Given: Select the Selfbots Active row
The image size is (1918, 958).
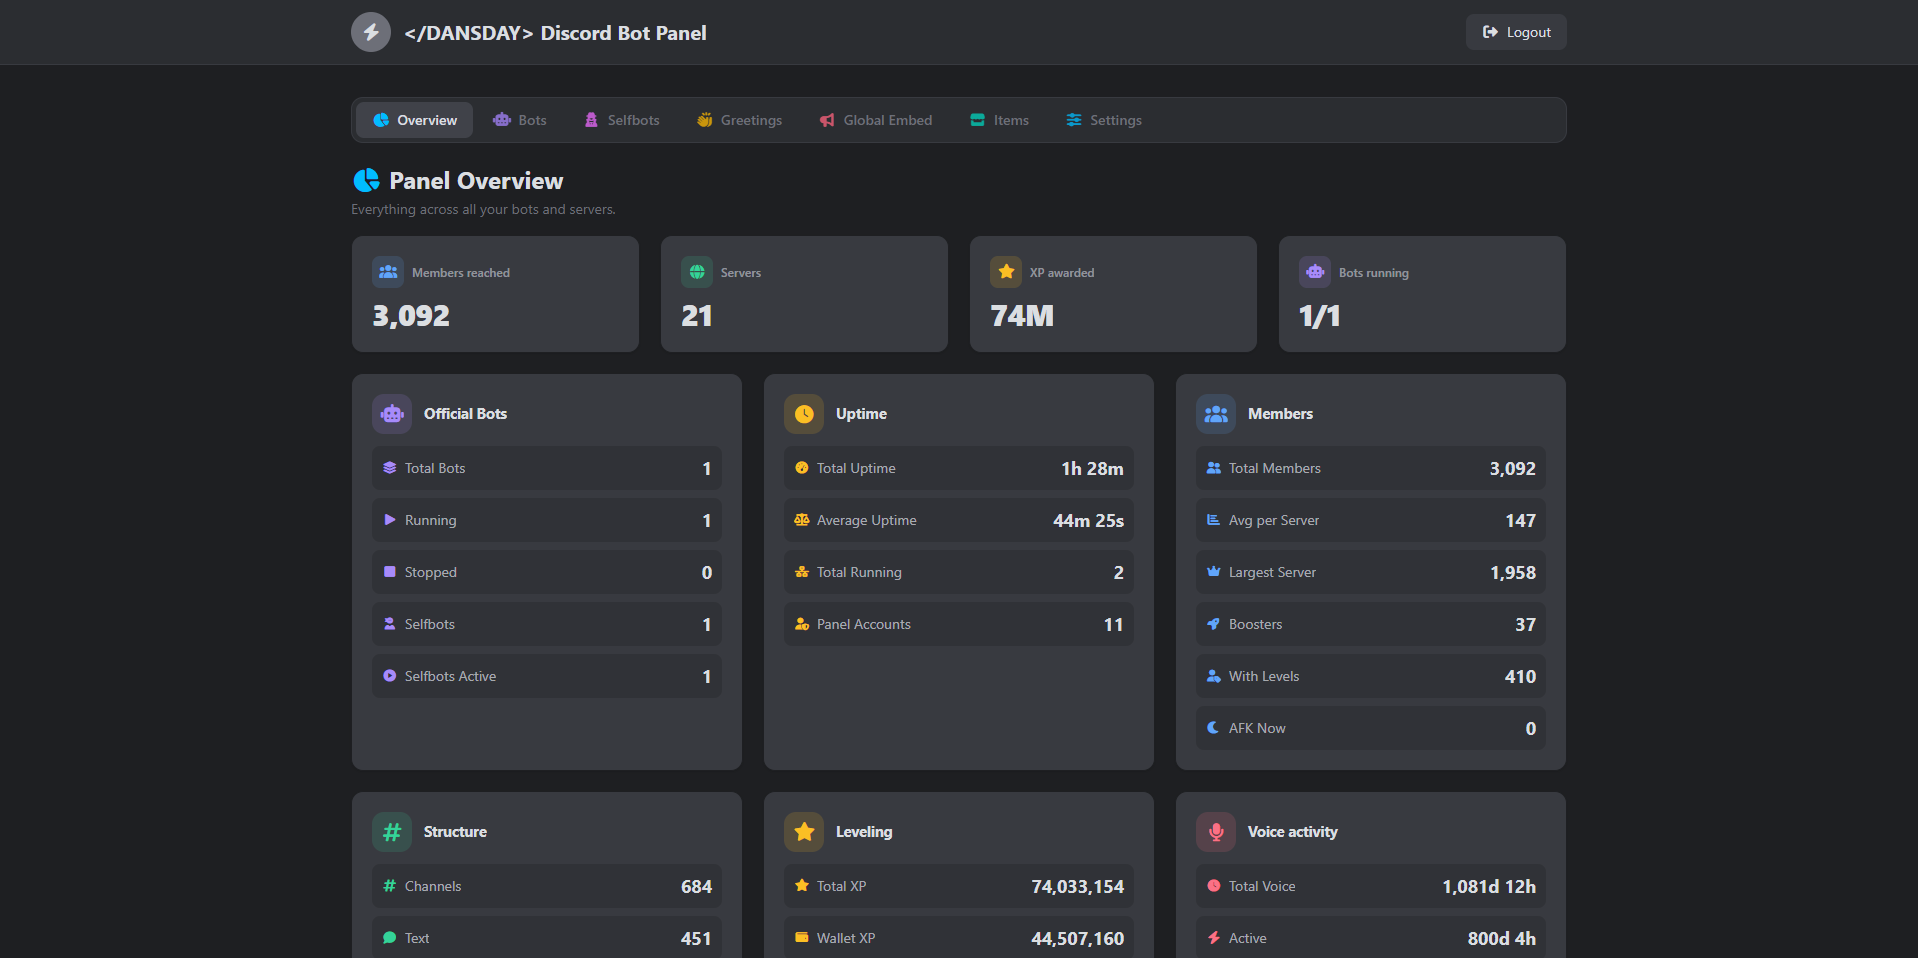Looking at the screenshot, I should tap(547, 676).
